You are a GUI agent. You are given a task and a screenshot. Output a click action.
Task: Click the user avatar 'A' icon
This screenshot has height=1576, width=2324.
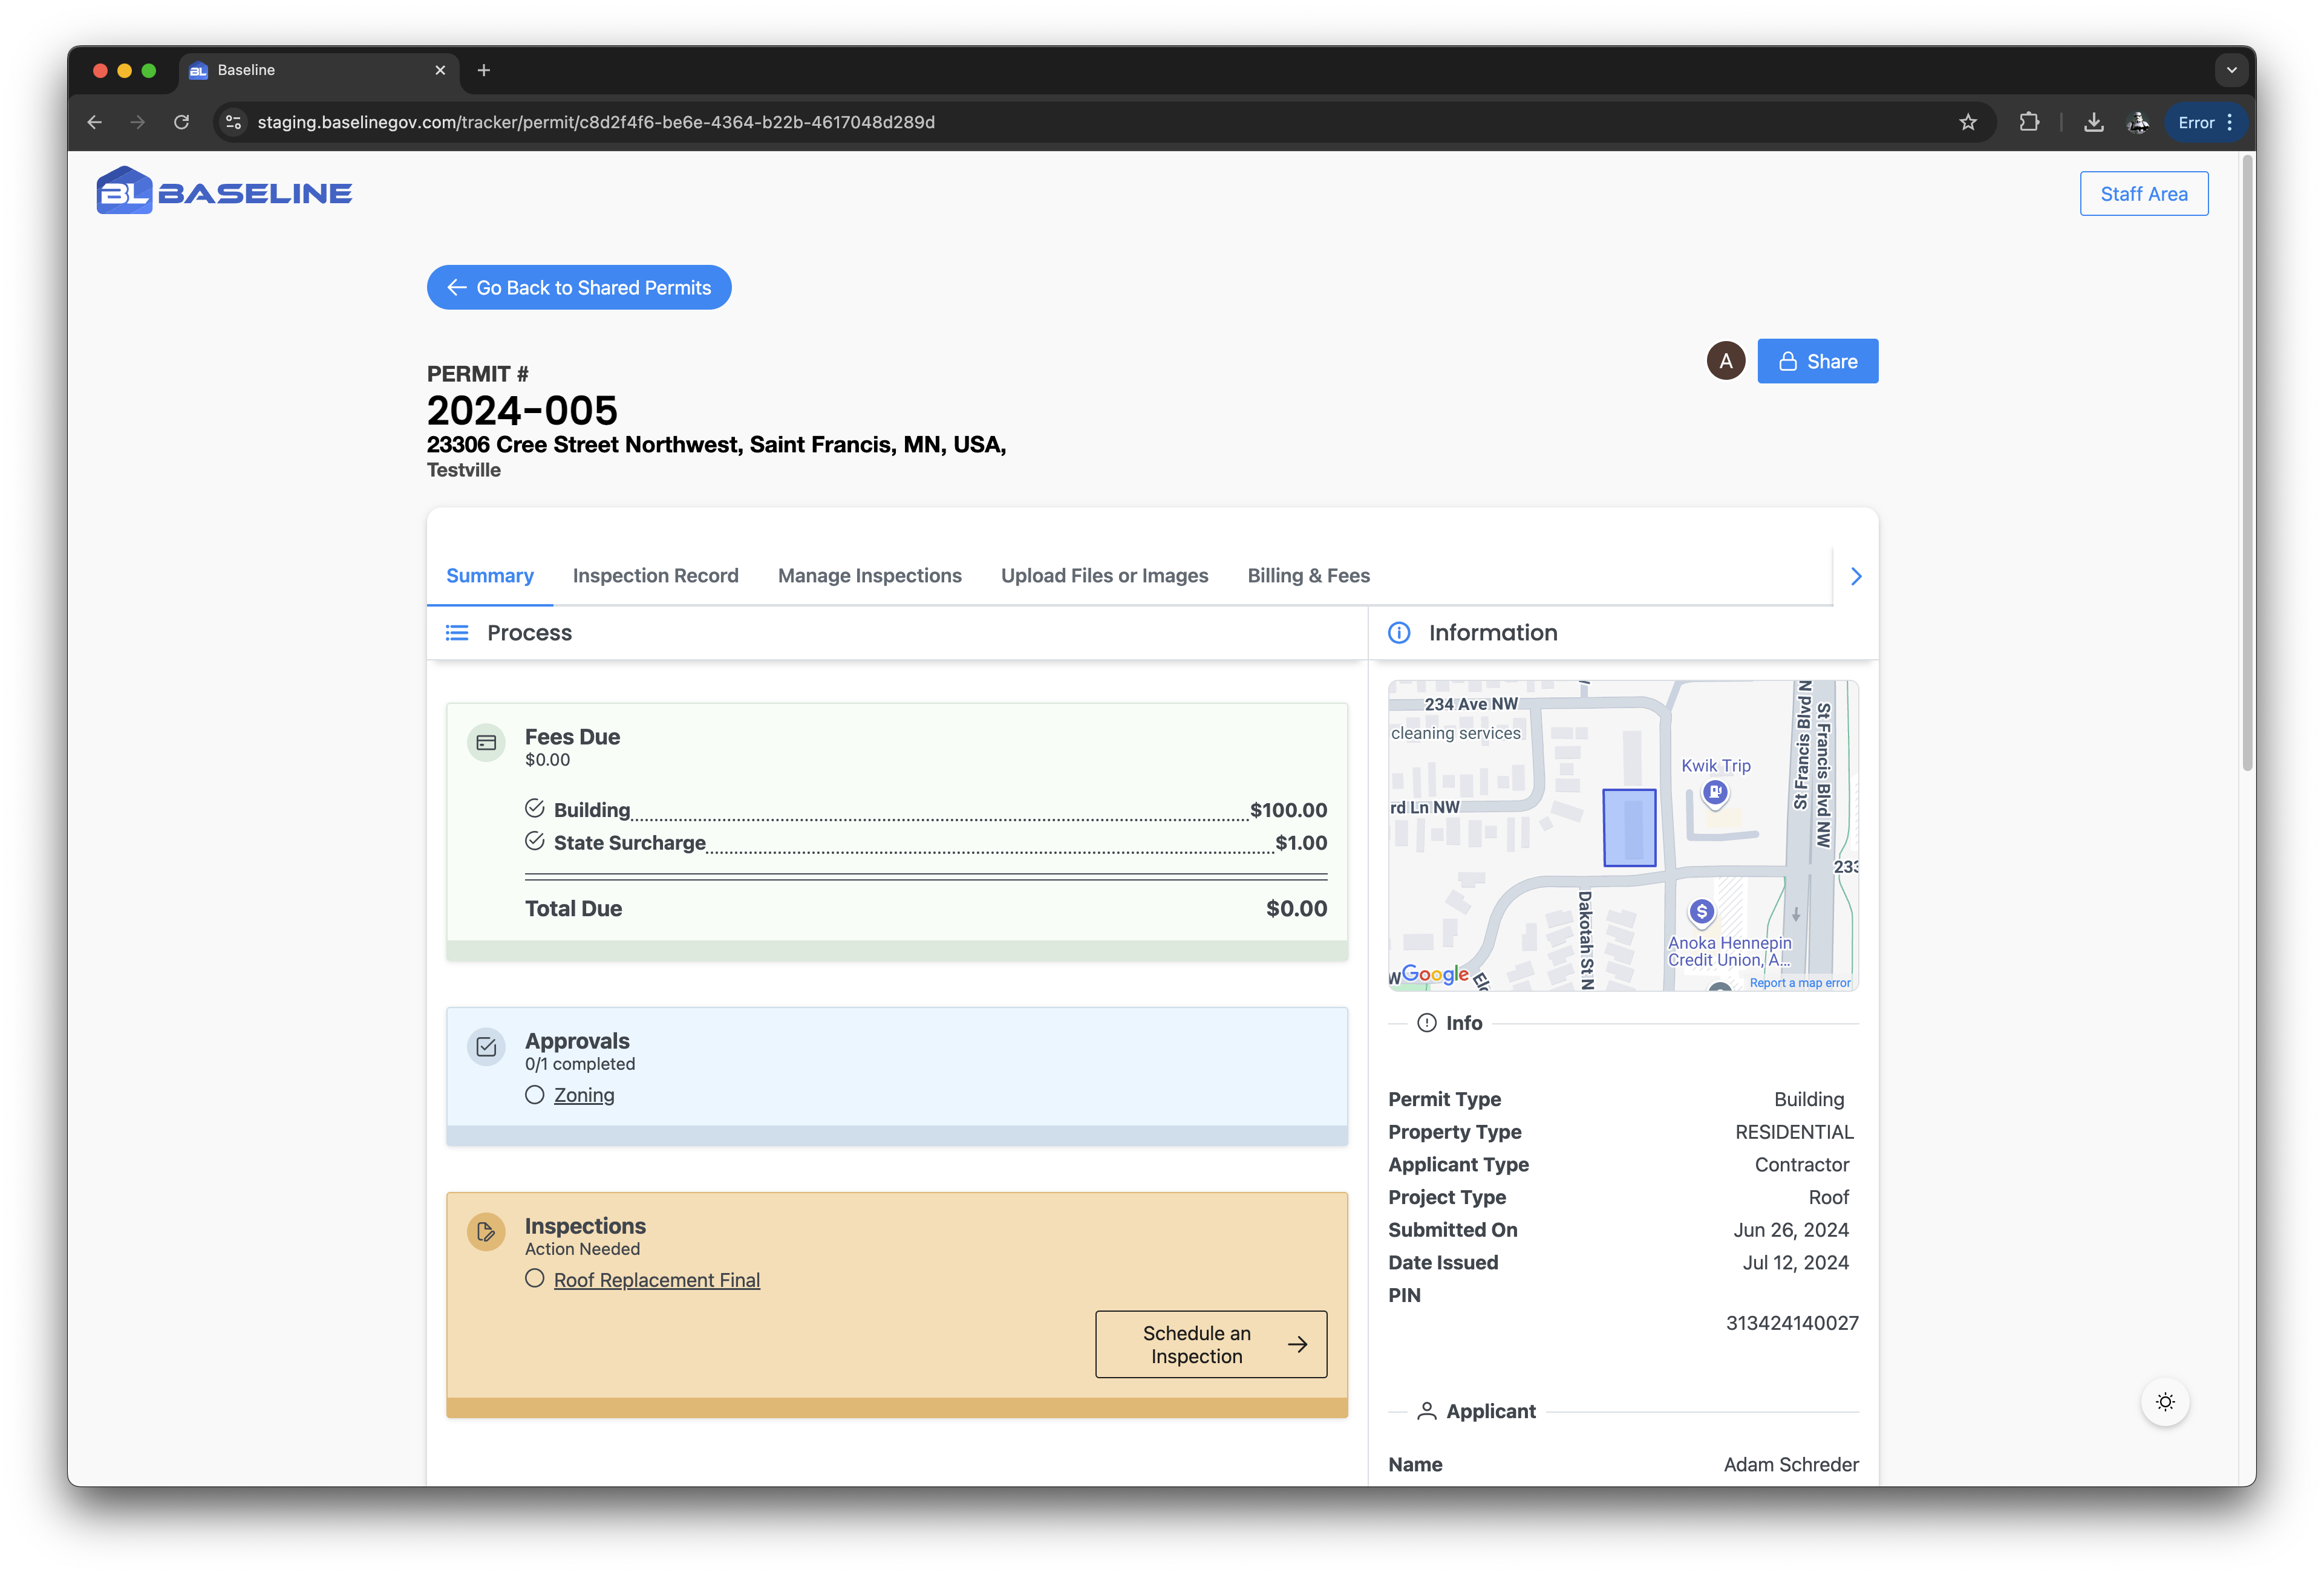click(1725, 361)
